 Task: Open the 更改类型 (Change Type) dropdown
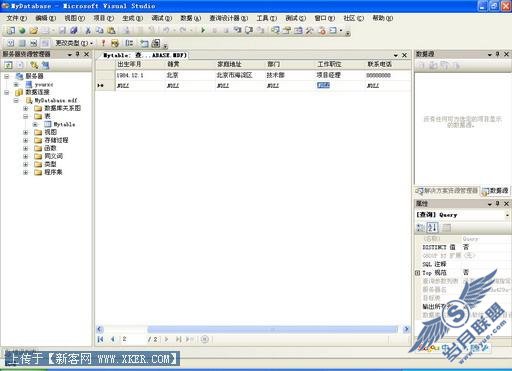pos(74,43)
